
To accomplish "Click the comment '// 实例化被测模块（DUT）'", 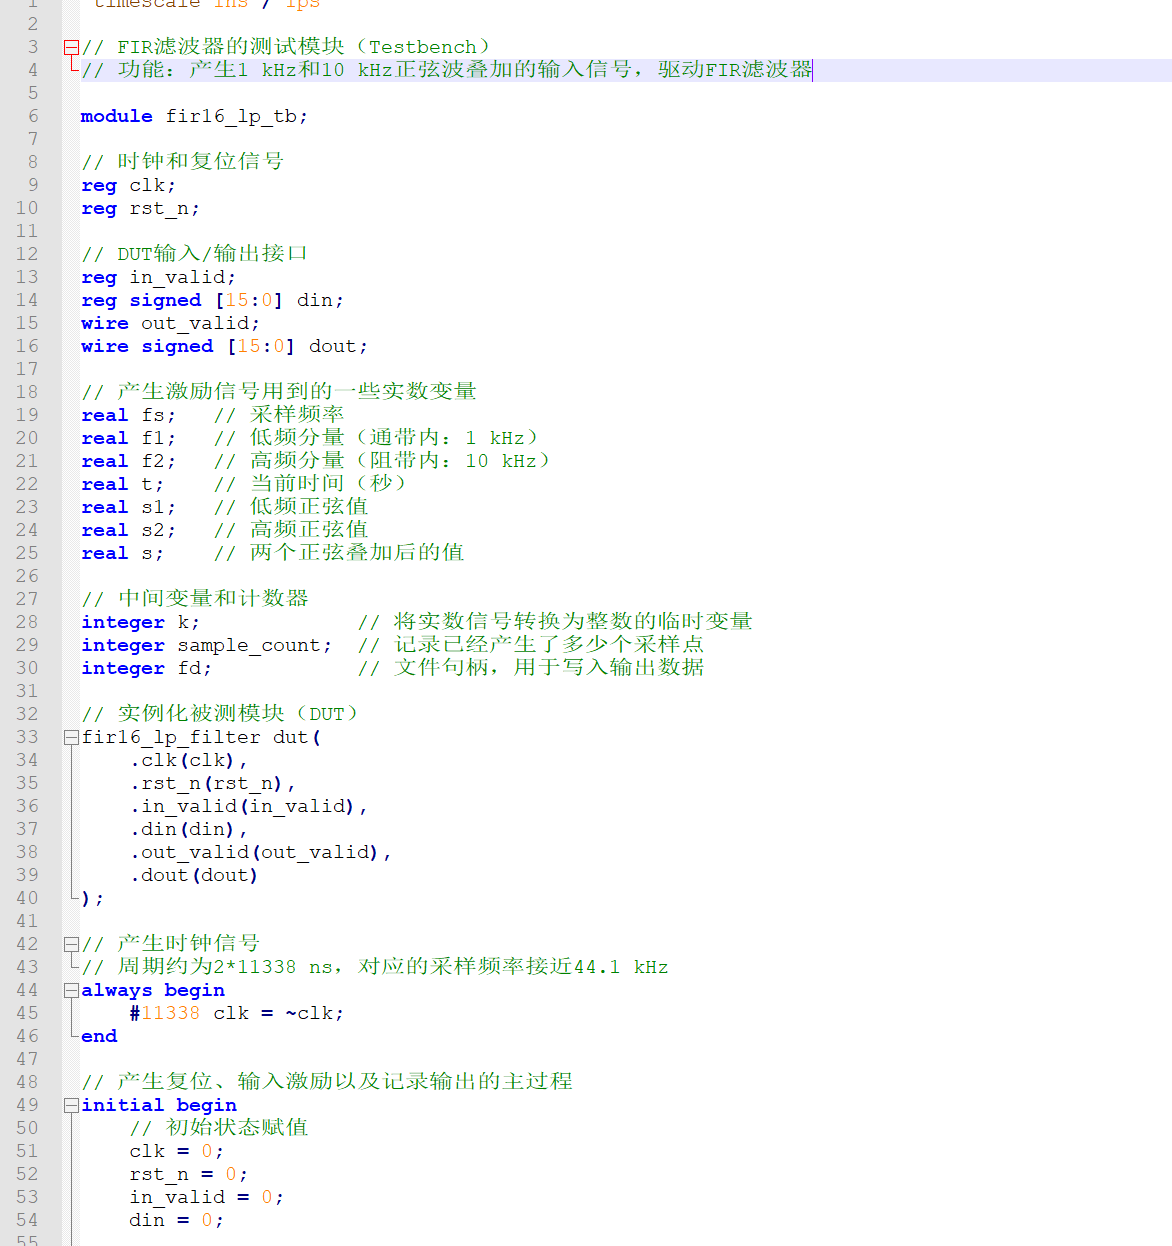I will click(219, 713).
